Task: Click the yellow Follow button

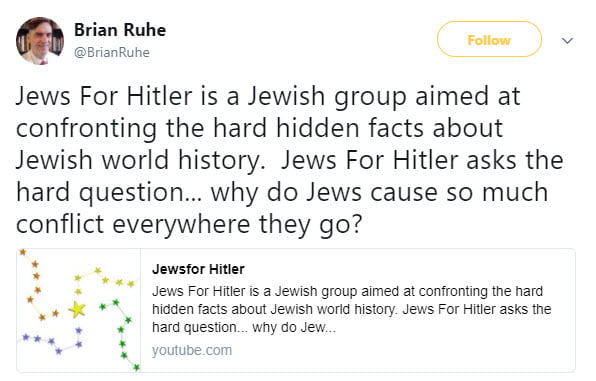Action: pos(489,40)
